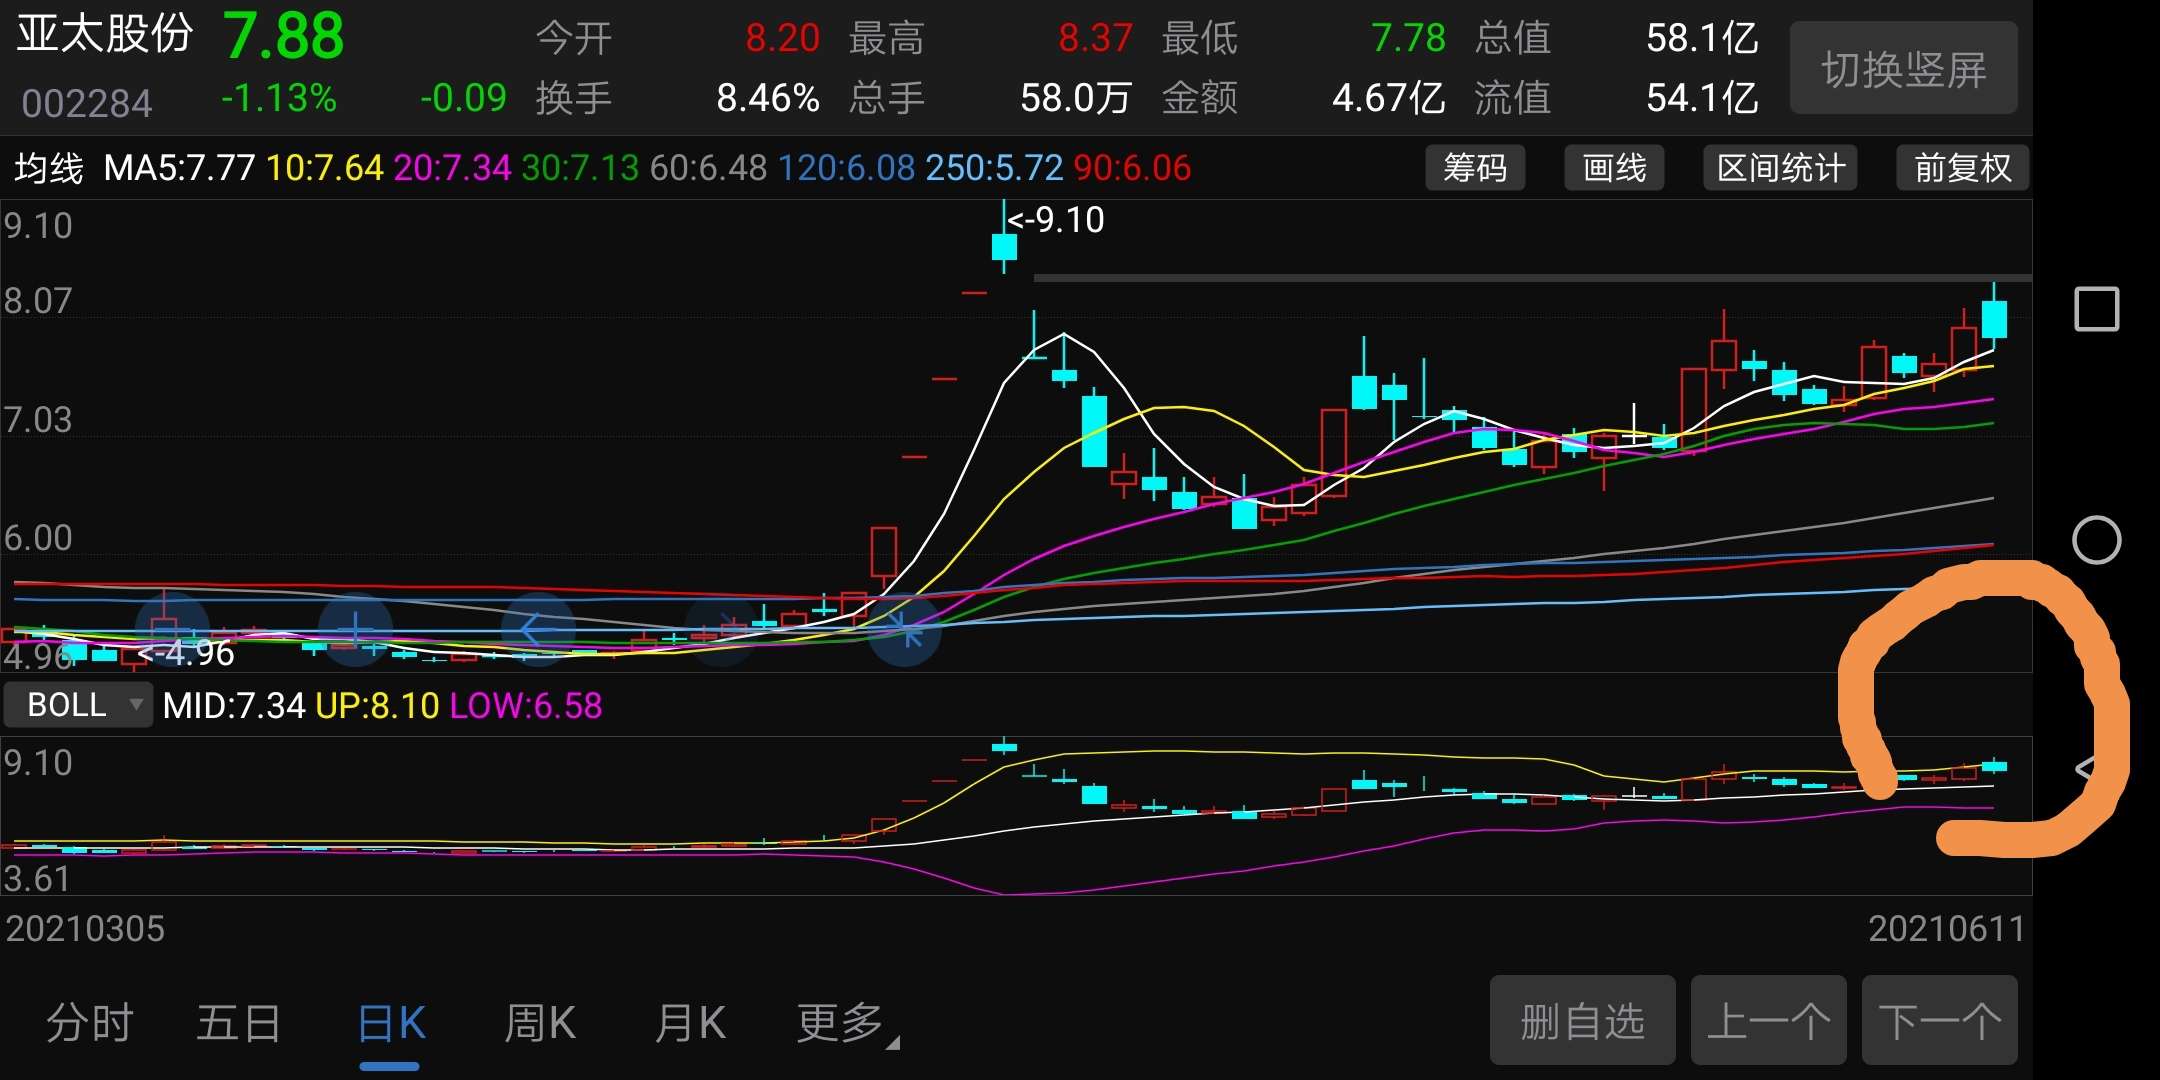The height and width of the screenshot is (1080, 2160).
Task: Expand the 更多 period options
Action: (x=846, y=1023)
